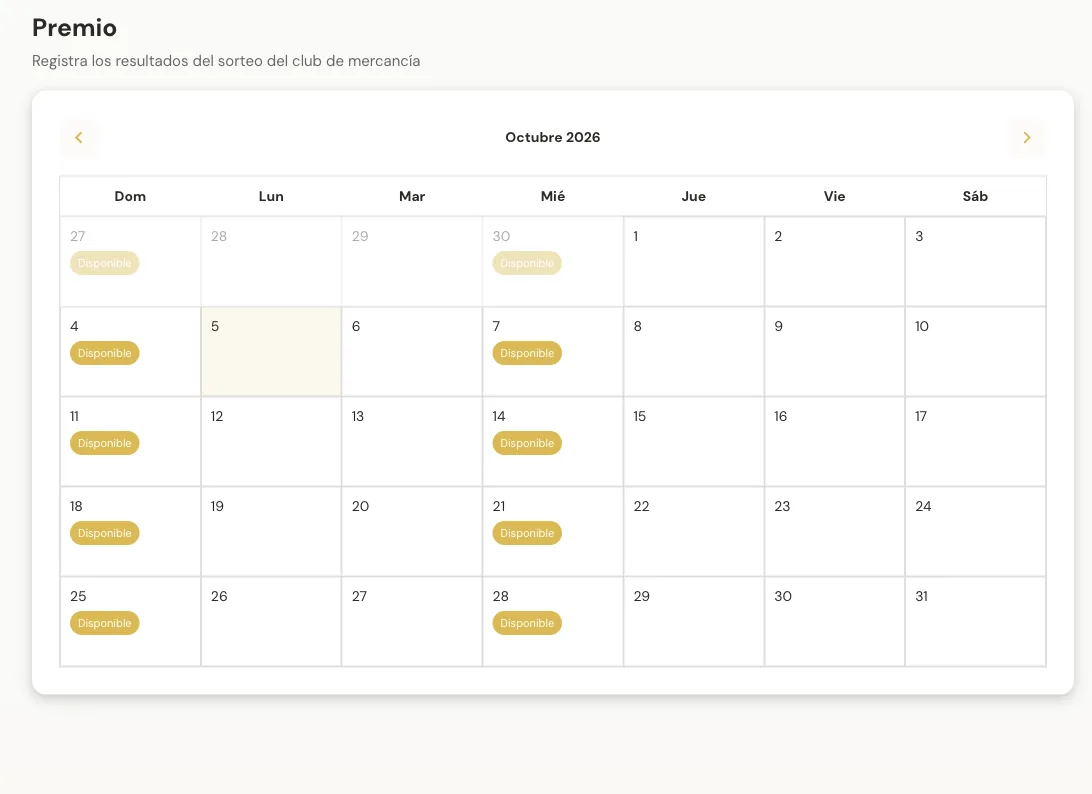Go to previous month using left chevron
The width and height of the screenshot is (1092, 794).
click(79, 137)
